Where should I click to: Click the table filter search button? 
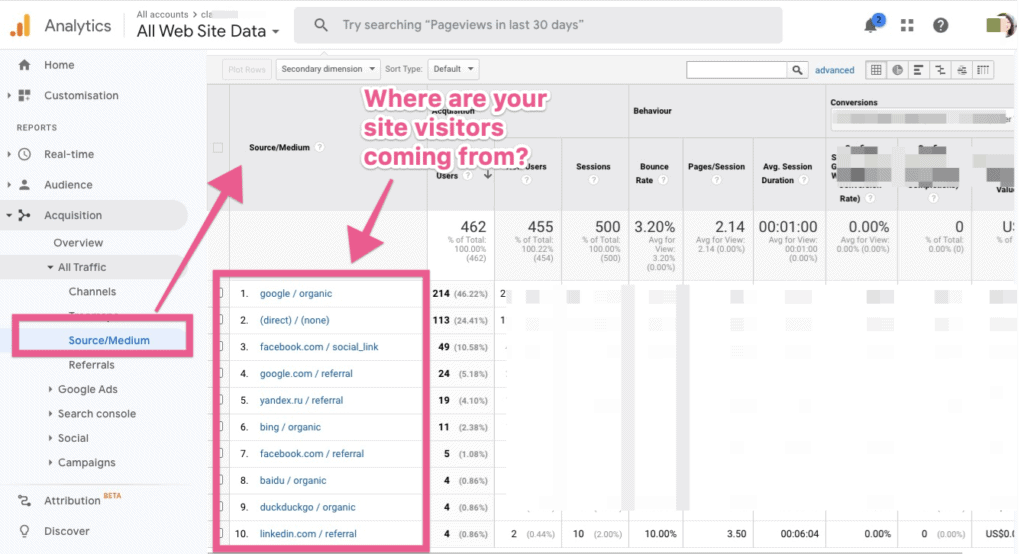[797, 69]
